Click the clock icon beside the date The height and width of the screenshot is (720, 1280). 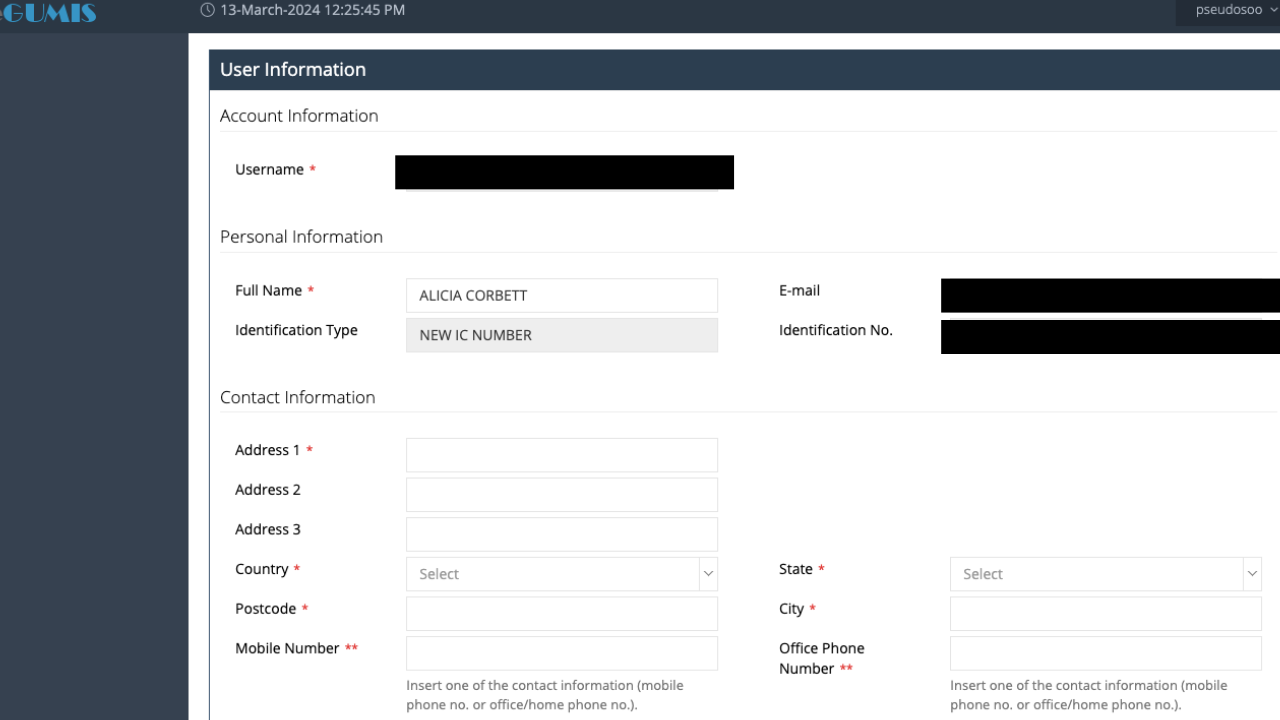click(208, 10)
